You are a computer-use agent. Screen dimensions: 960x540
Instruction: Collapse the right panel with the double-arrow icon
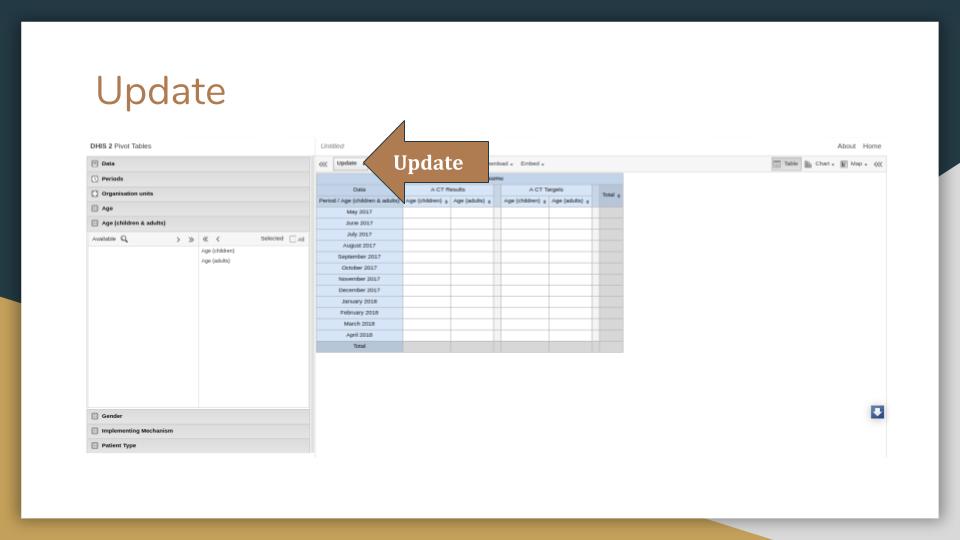pos(878,164)
